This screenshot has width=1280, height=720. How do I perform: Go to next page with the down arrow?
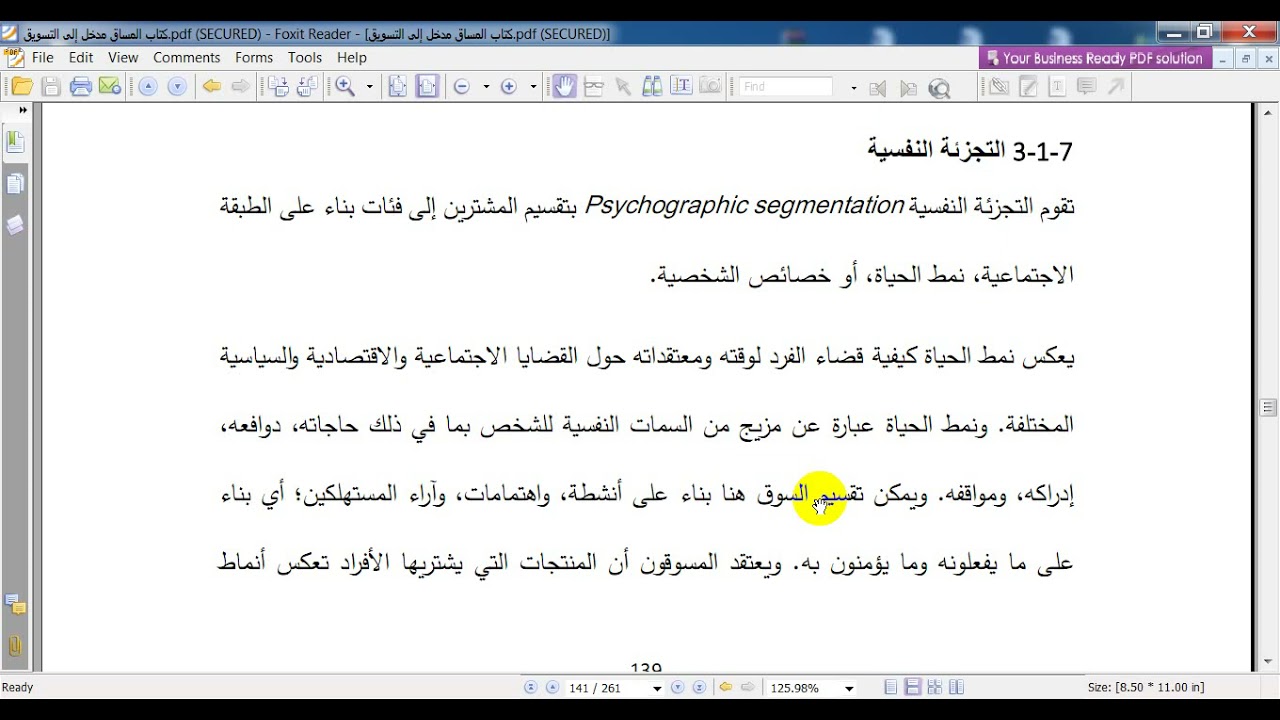(x=177, y=87)
